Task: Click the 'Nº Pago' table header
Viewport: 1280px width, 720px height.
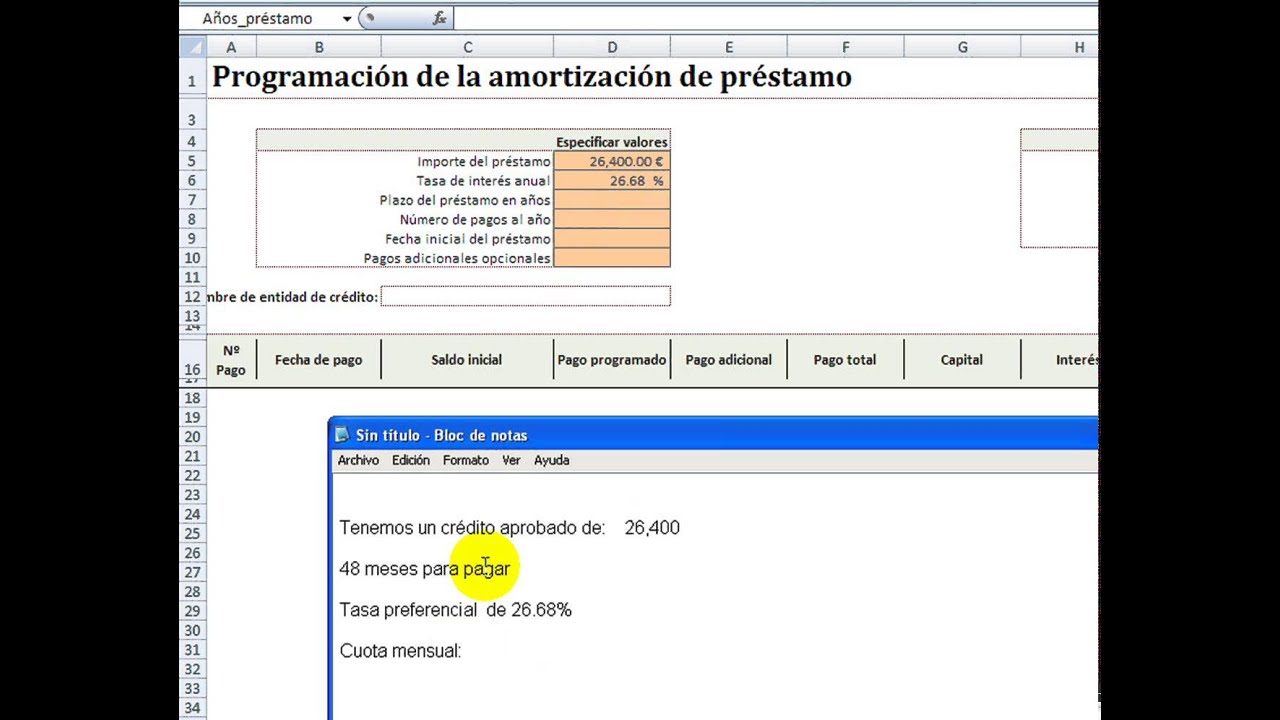Action: click(231, 360)
